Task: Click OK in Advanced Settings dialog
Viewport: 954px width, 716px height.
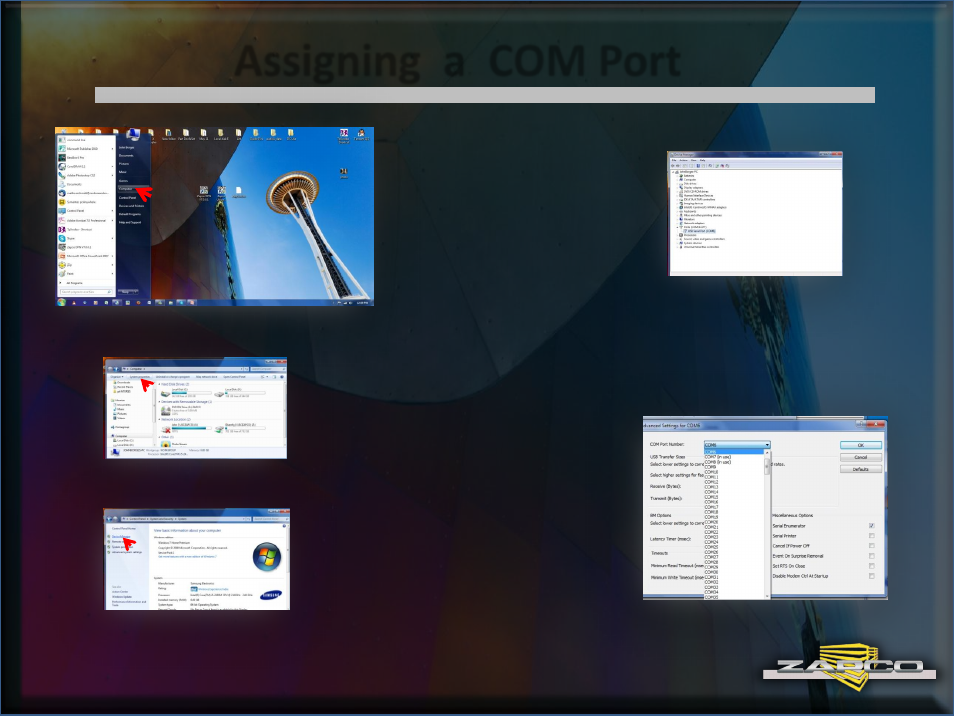Action: coord(860,445)
